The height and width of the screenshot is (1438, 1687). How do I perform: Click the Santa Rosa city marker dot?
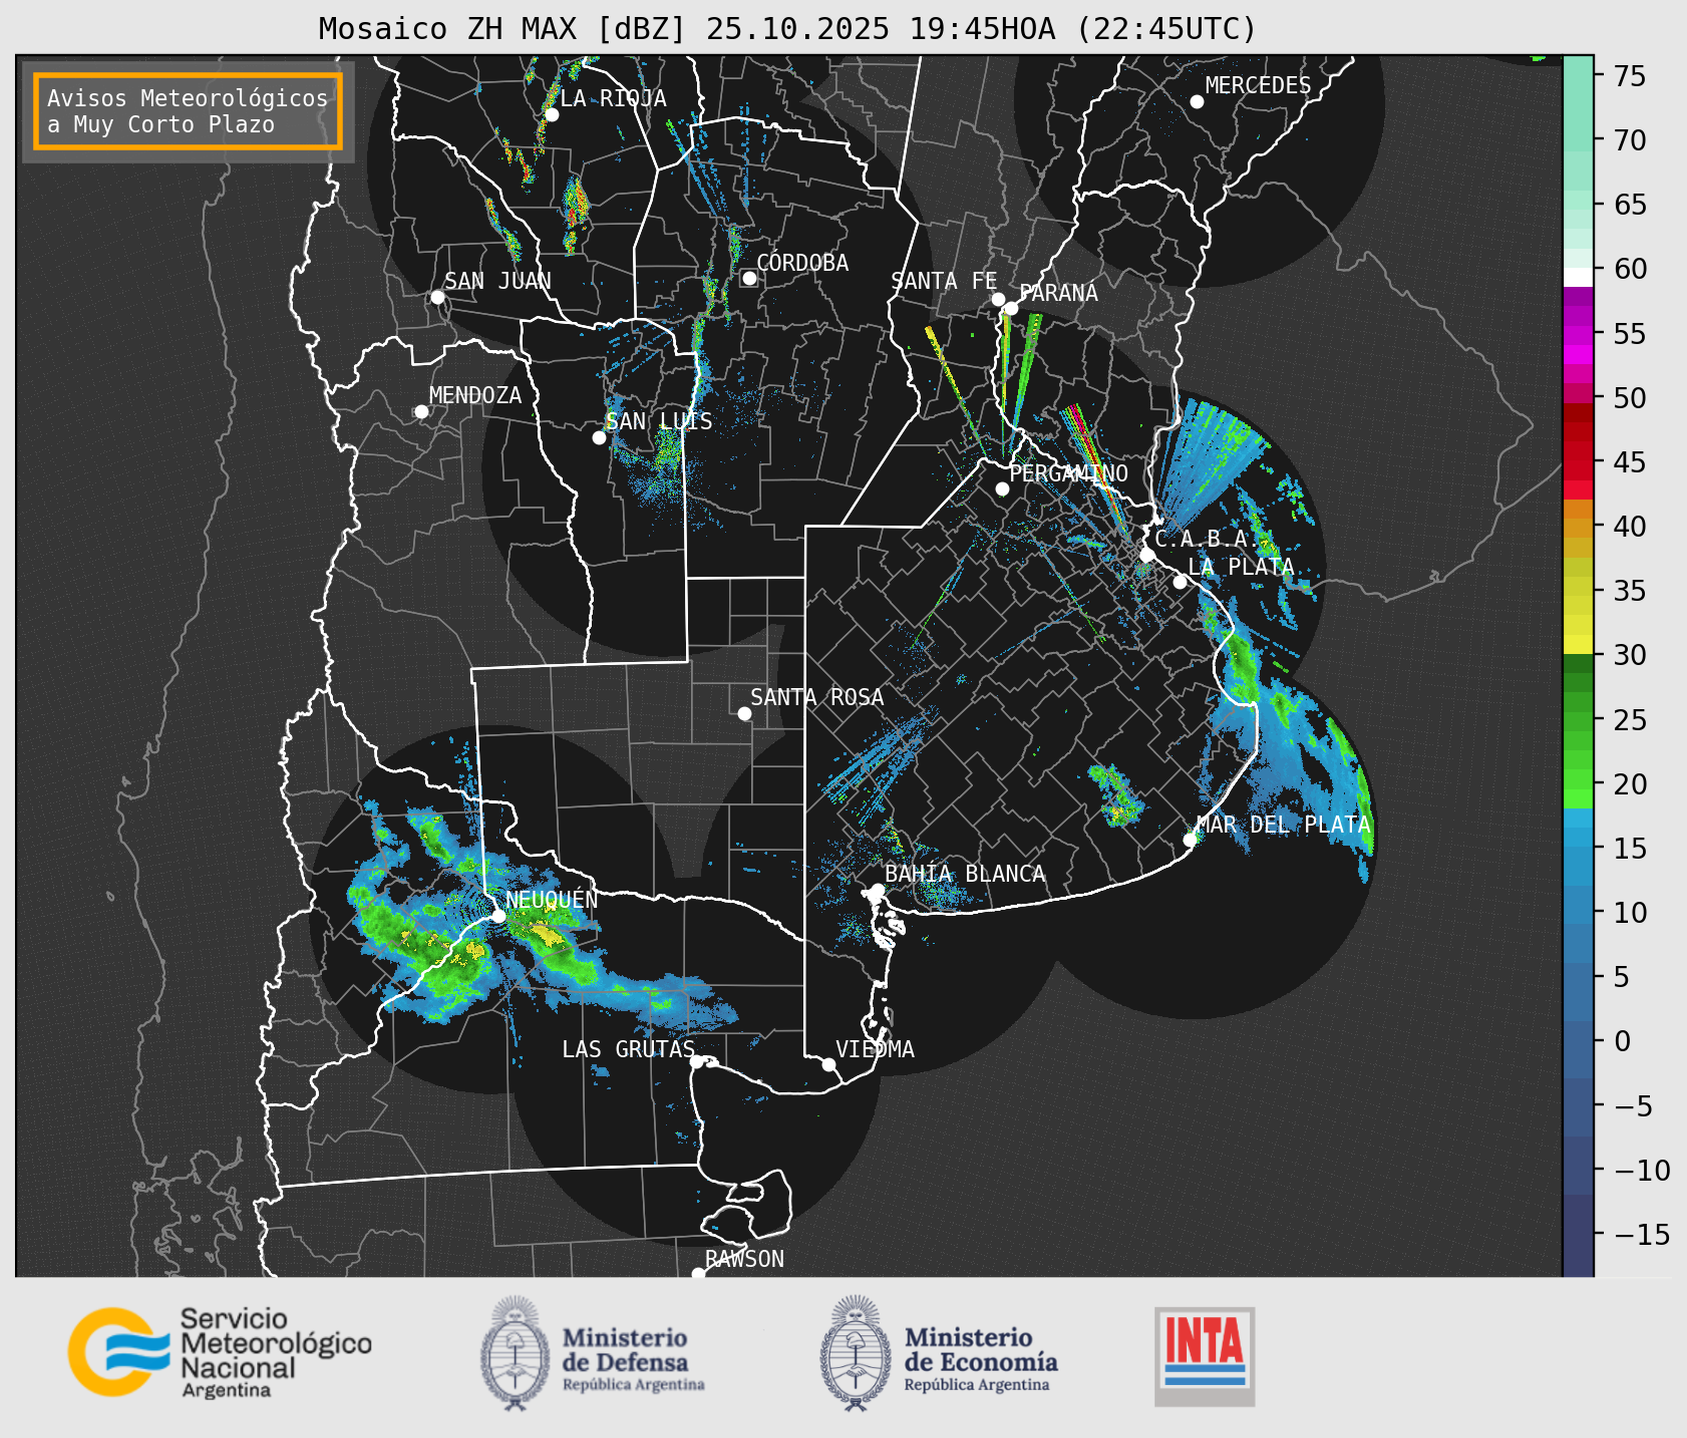[744, 713]
